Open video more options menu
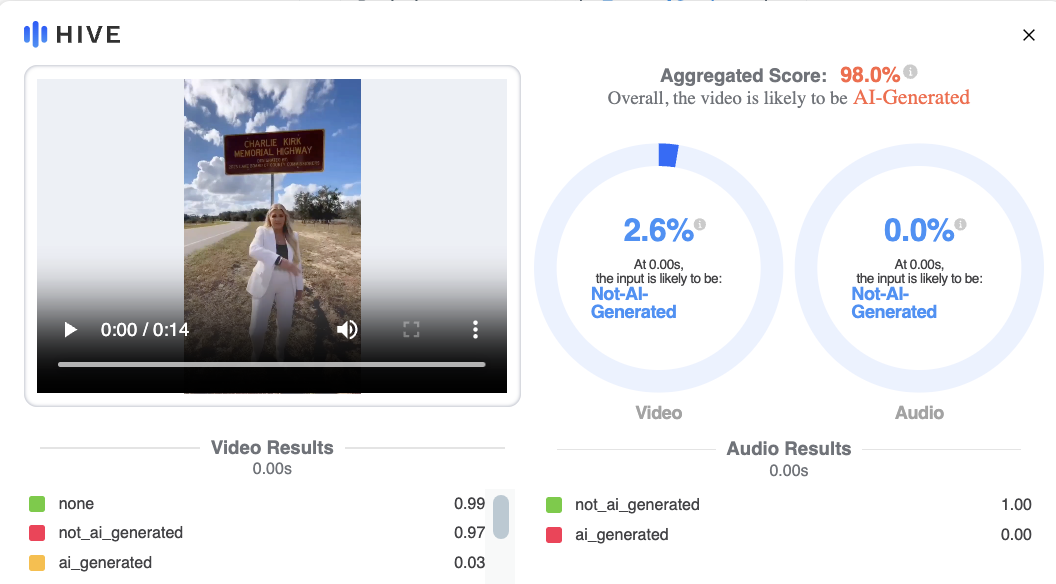 point(475,329)
